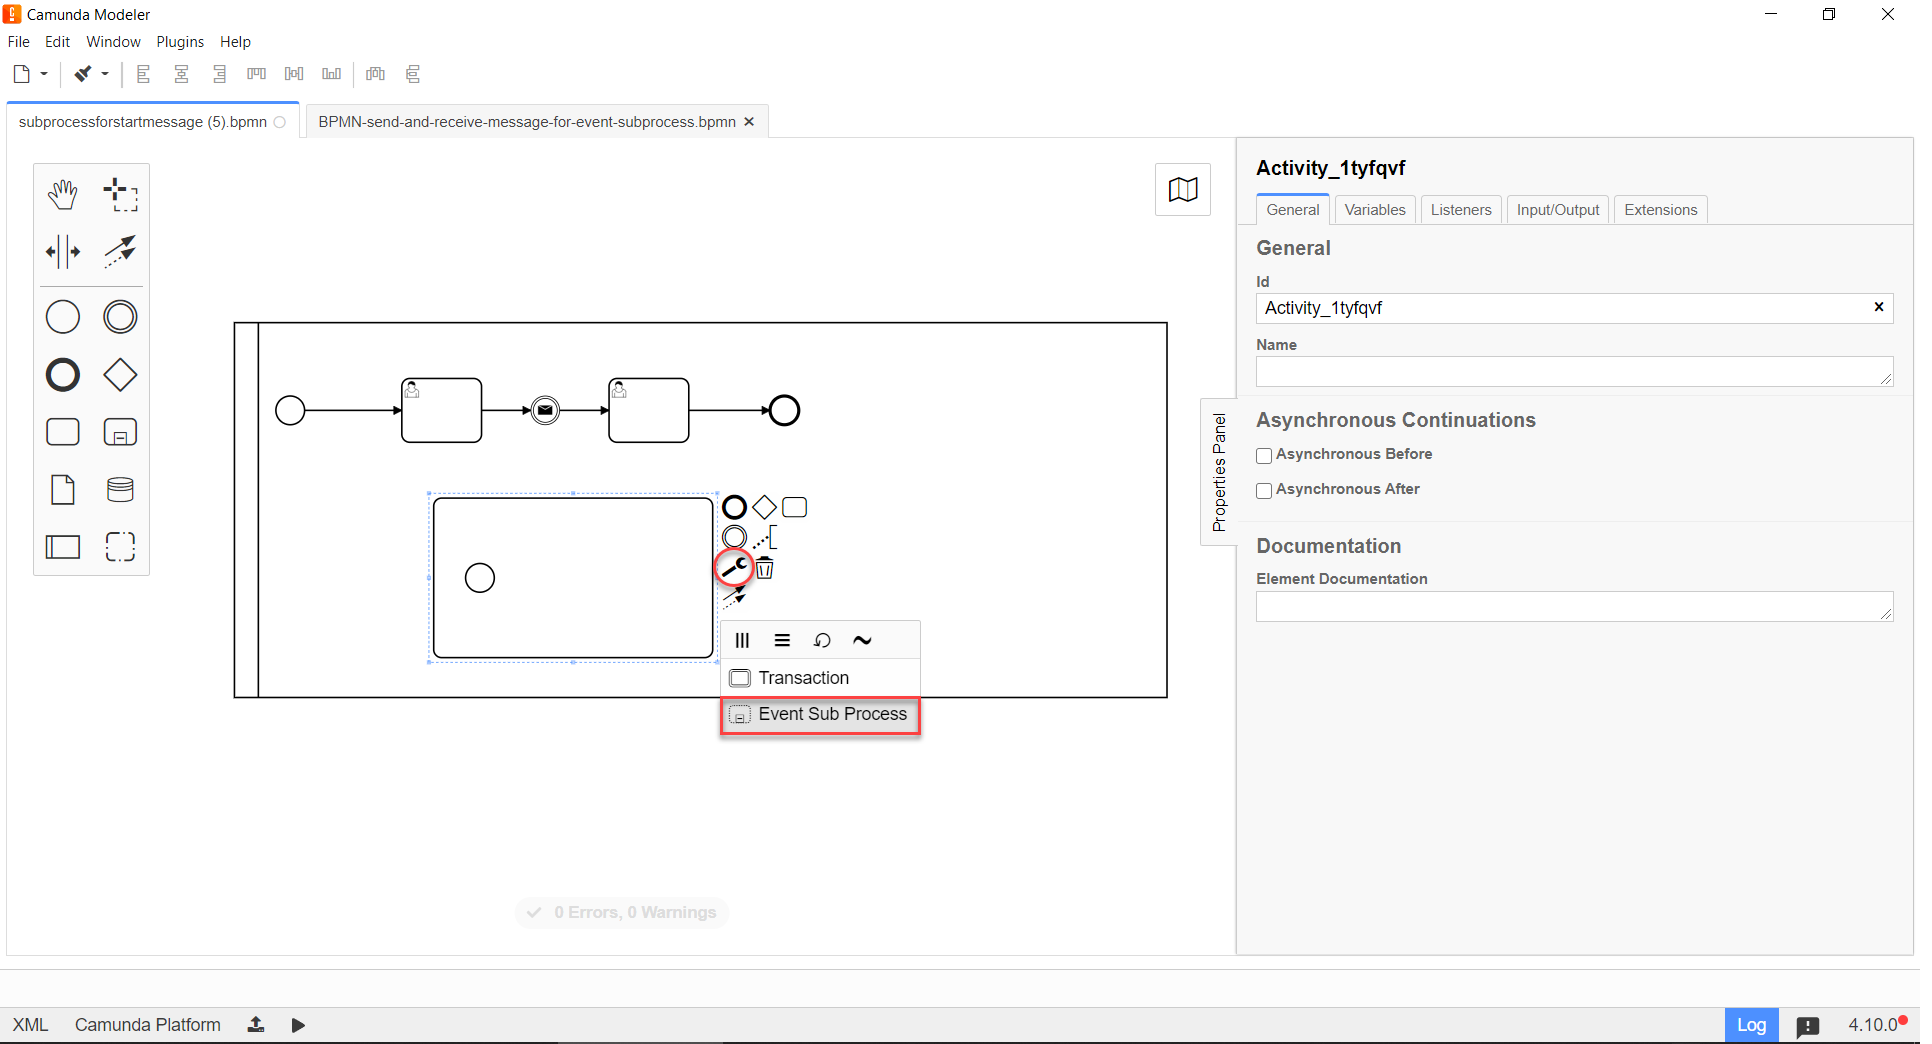Image resolution: width=1932 pixels, height=1044 pixels.
Task: Choose Transaction from replace menu
Action: click(x=820, y=678)
